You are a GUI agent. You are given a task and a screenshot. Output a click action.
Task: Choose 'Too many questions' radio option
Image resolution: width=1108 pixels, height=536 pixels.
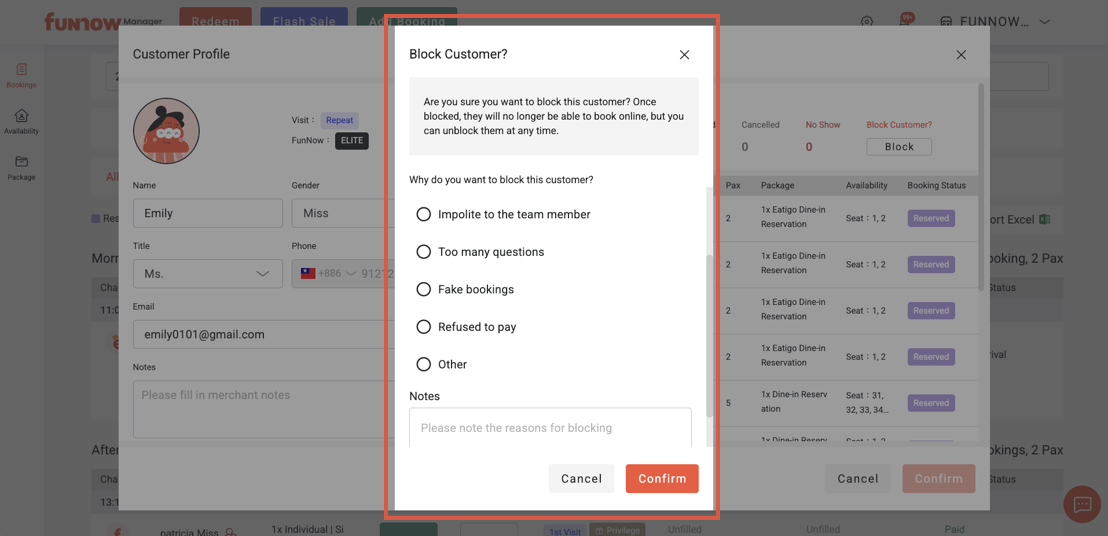424,252
